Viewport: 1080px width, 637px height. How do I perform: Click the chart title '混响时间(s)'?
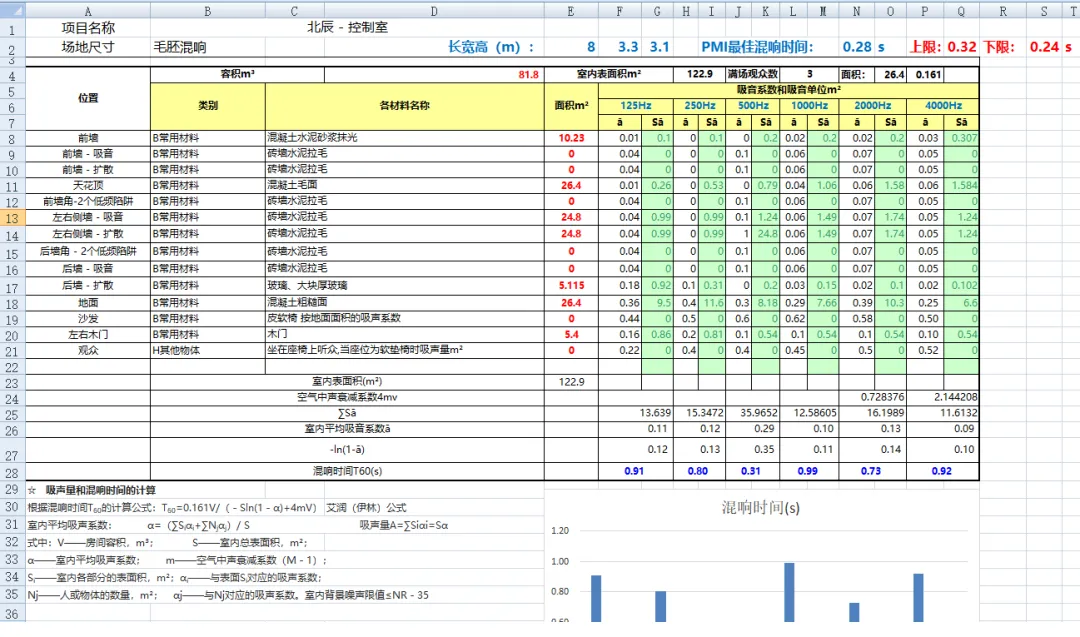[x=760, y=508]
